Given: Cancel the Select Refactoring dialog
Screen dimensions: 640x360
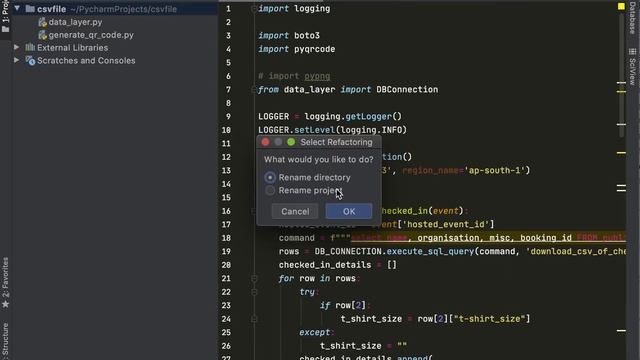Looking at the screenshot, I should click(295, 211).
